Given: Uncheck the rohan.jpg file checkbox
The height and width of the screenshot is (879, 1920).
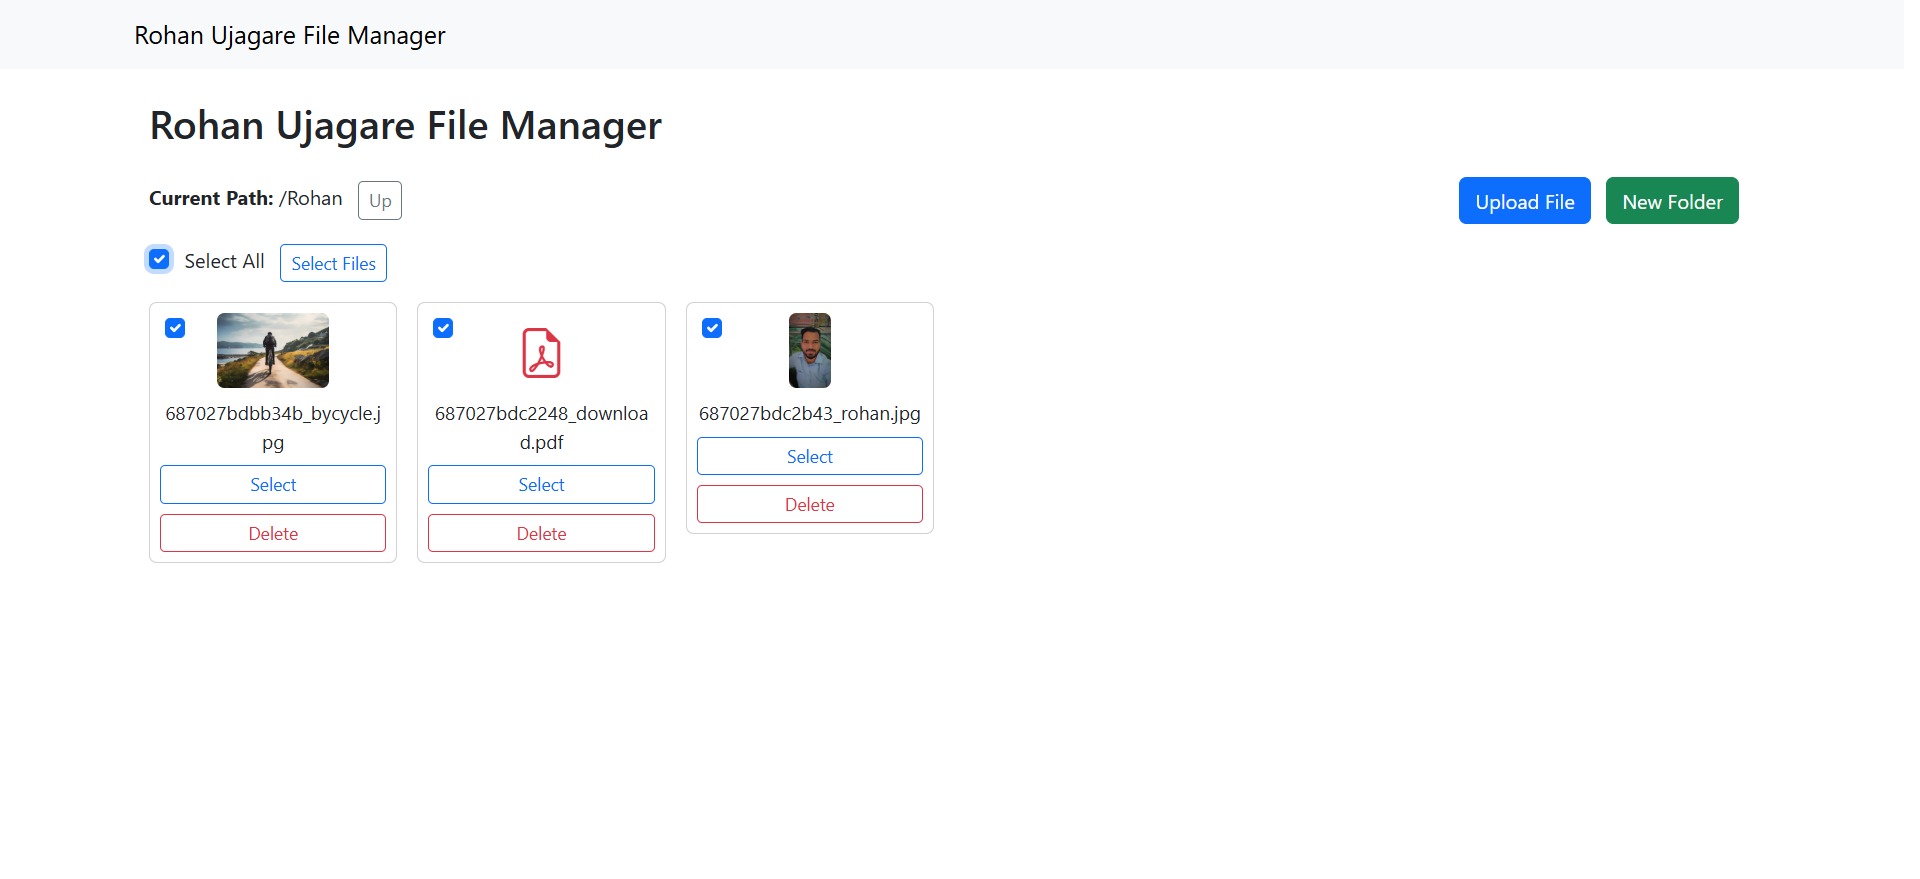Looking at the screenshot, I should pos(712,328).
